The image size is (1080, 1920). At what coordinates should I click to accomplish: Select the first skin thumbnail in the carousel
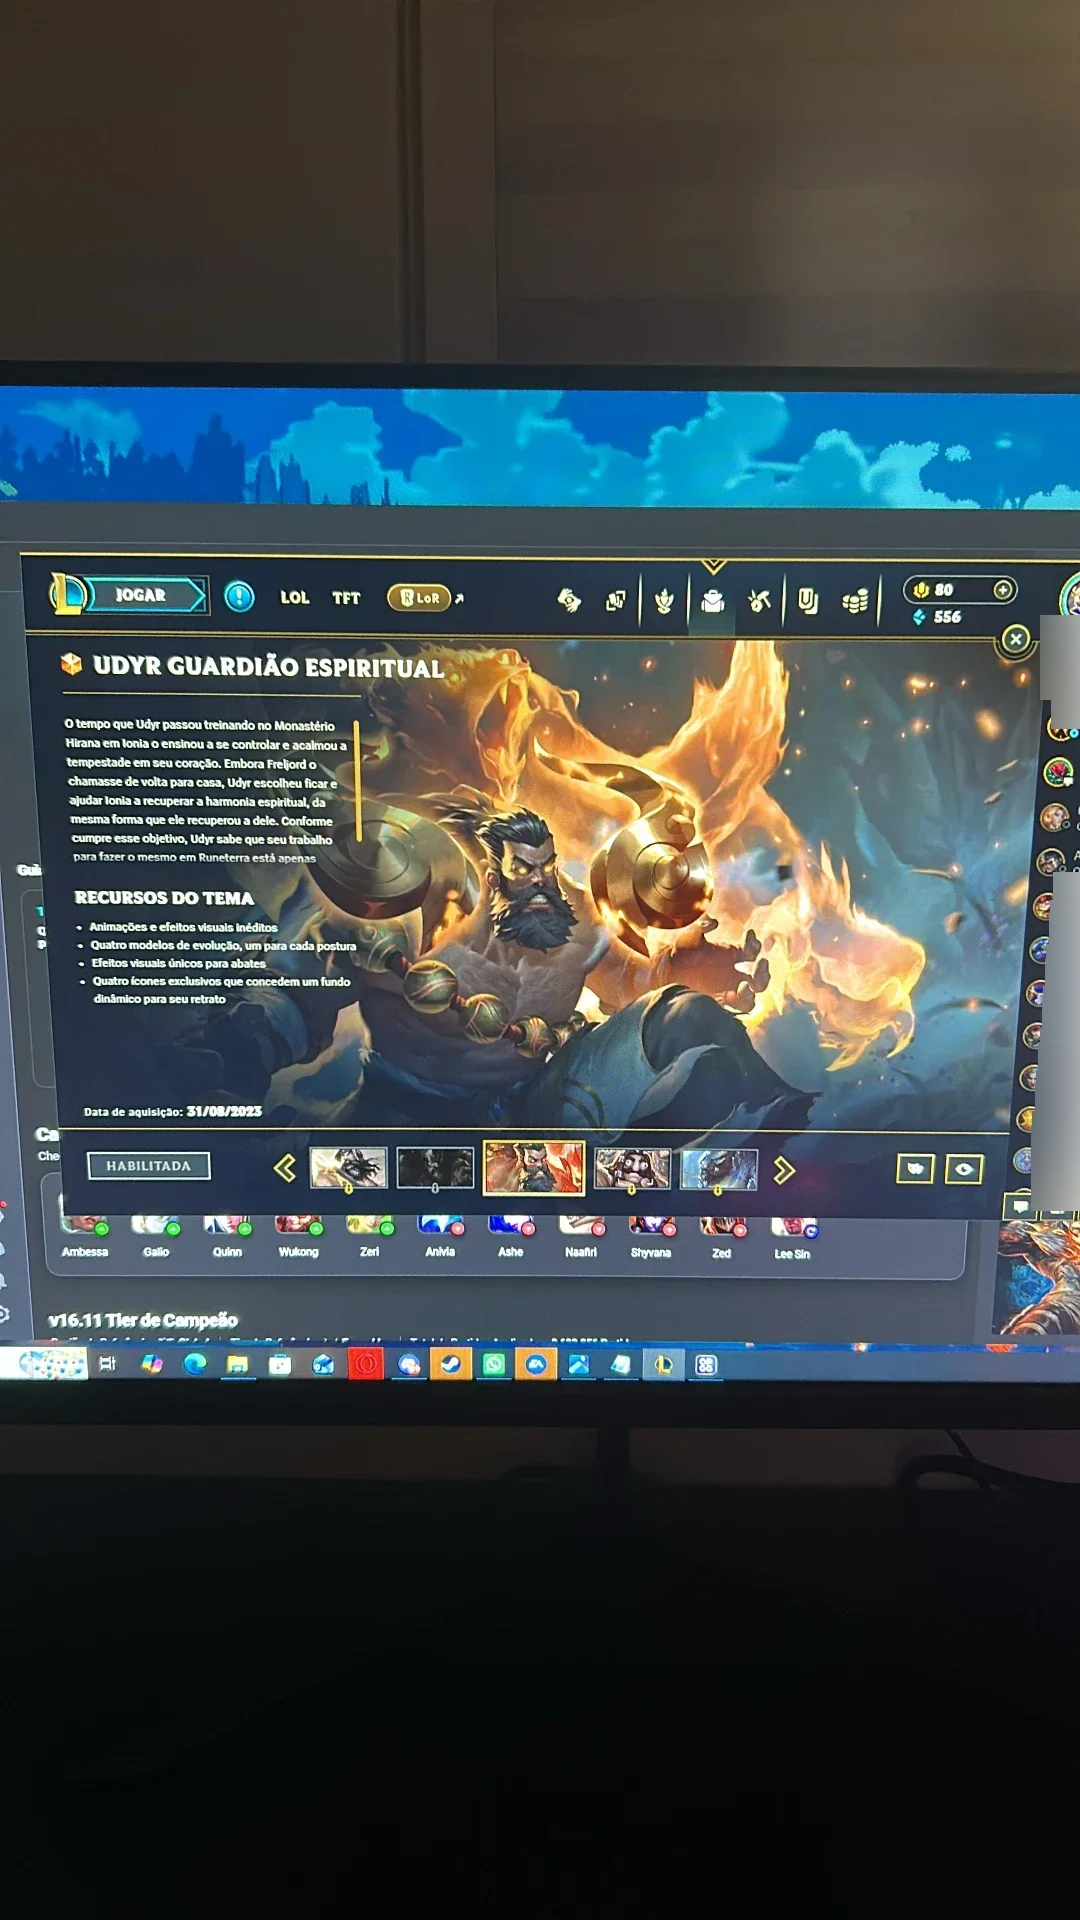tap(348, 1168)
